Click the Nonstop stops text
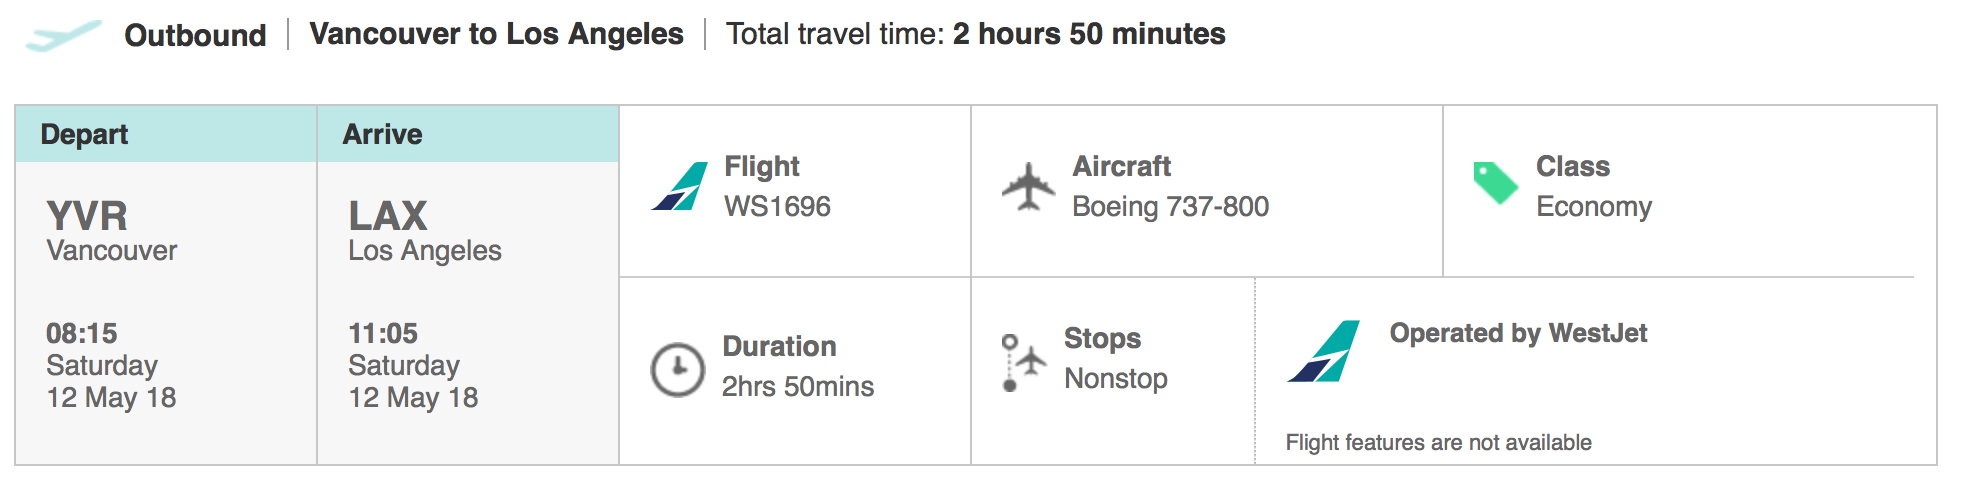 pyautogui.click(x=1116, y=378)
